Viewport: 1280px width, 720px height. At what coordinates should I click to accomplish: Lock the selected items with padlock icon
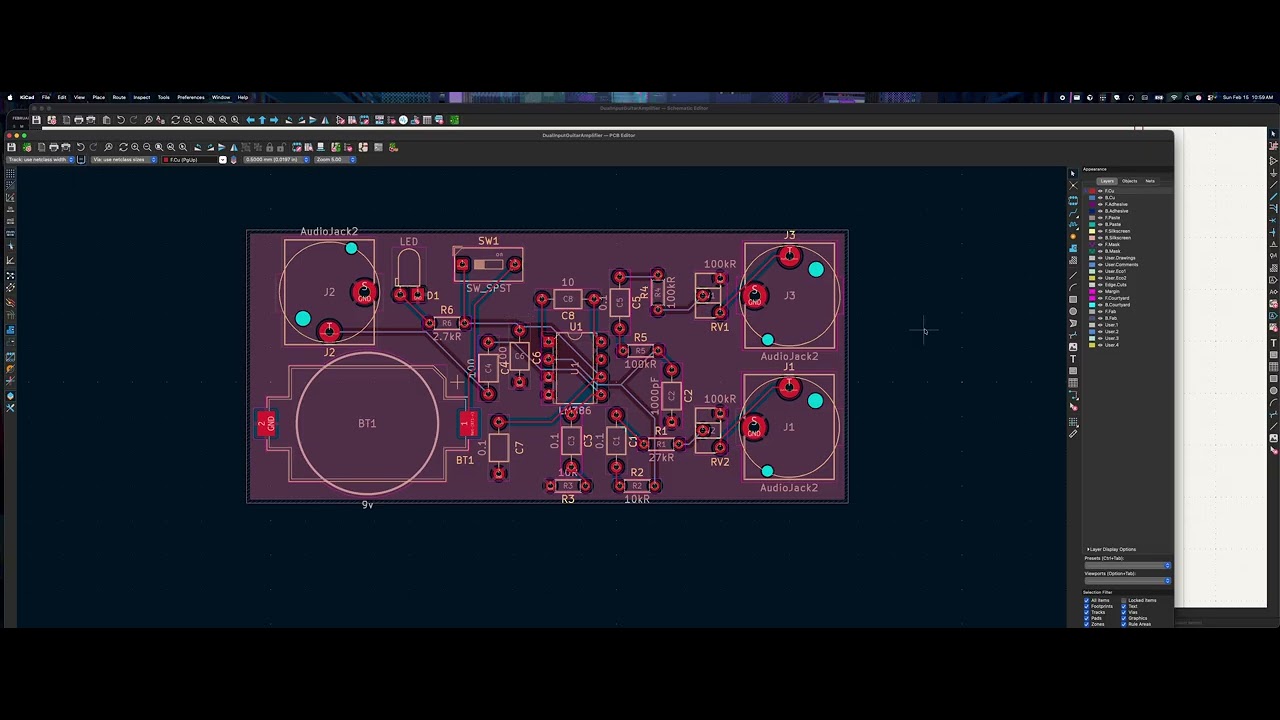(270, 147)
